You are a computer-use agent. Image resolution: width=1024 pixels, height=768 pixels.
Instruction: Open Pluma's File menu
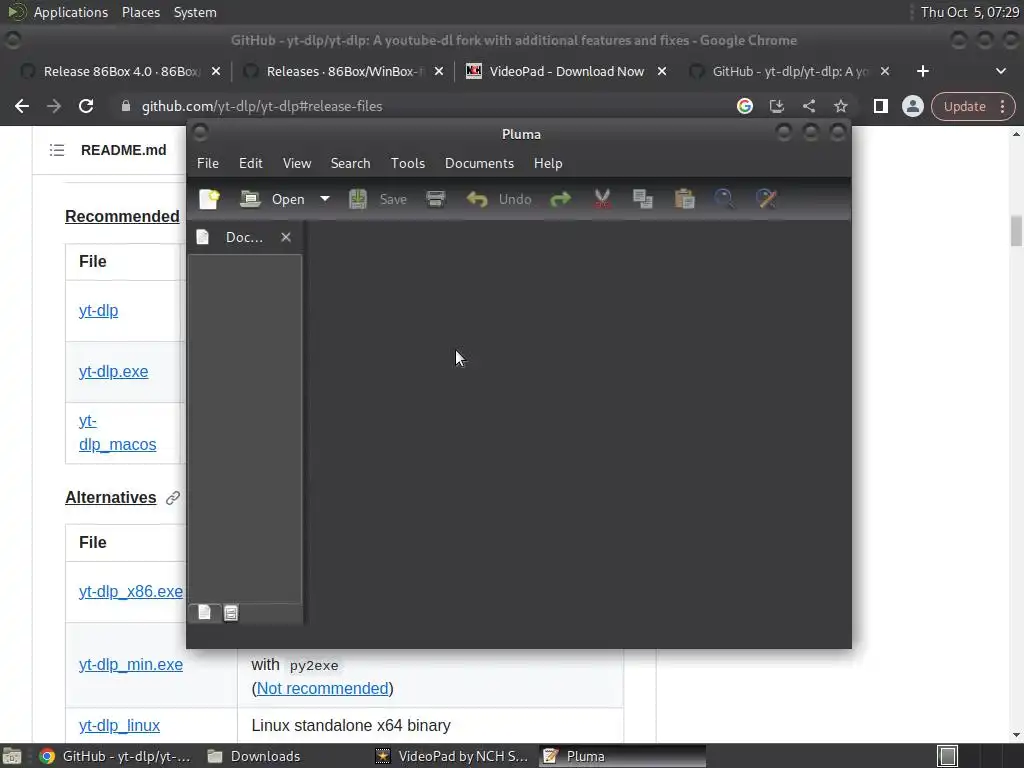click(208, 163)
